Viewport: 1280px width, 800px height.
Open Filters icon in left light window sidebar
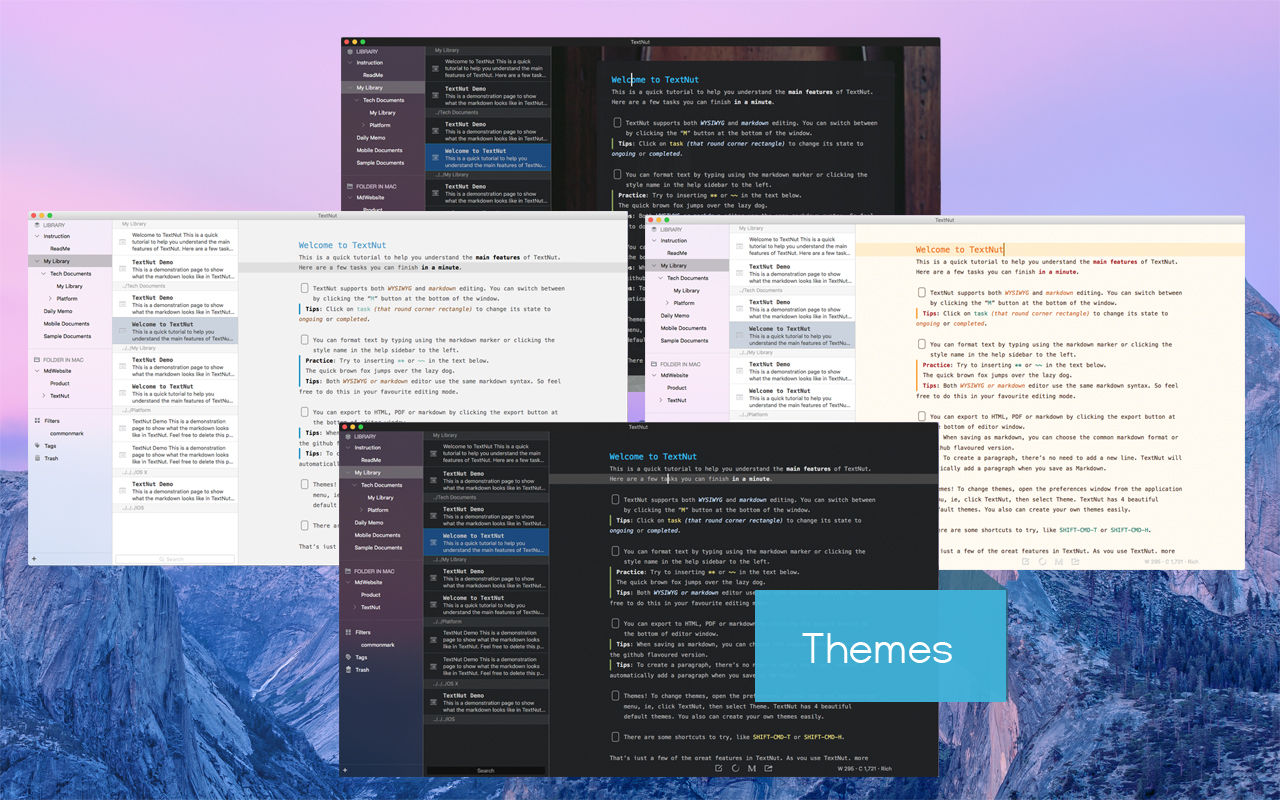pyautogui.click(x=37, y=421)
